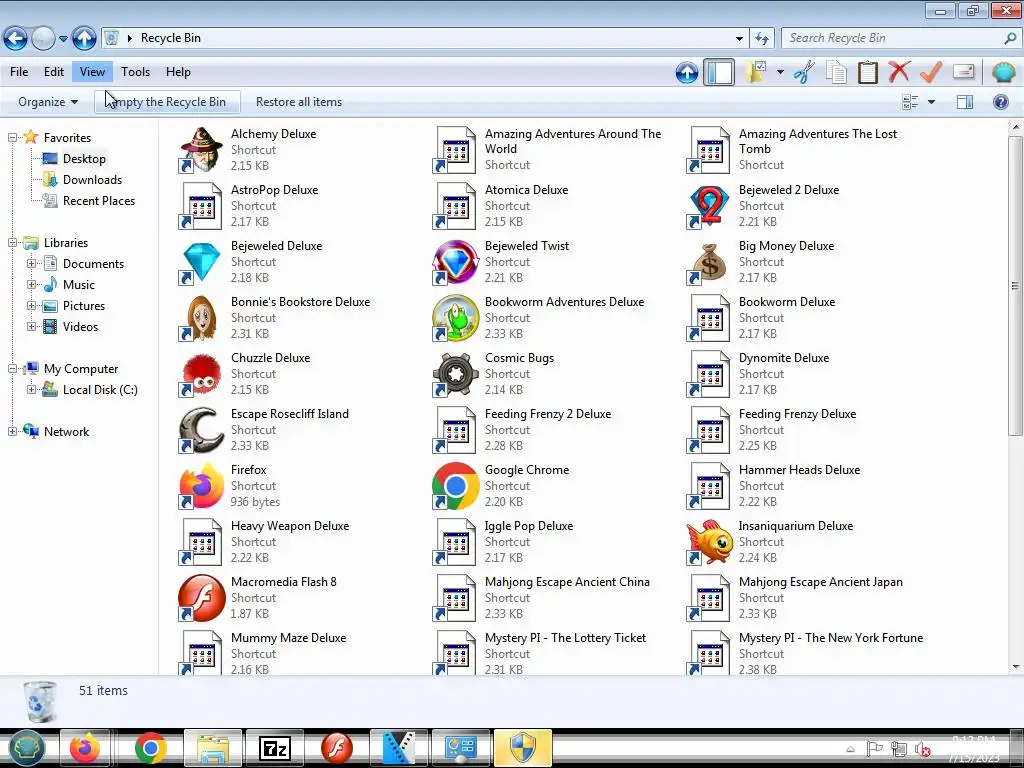Open the address bar history dropdown
Image resolution: width=1024 pixels, height=768 pixels.
739,39
